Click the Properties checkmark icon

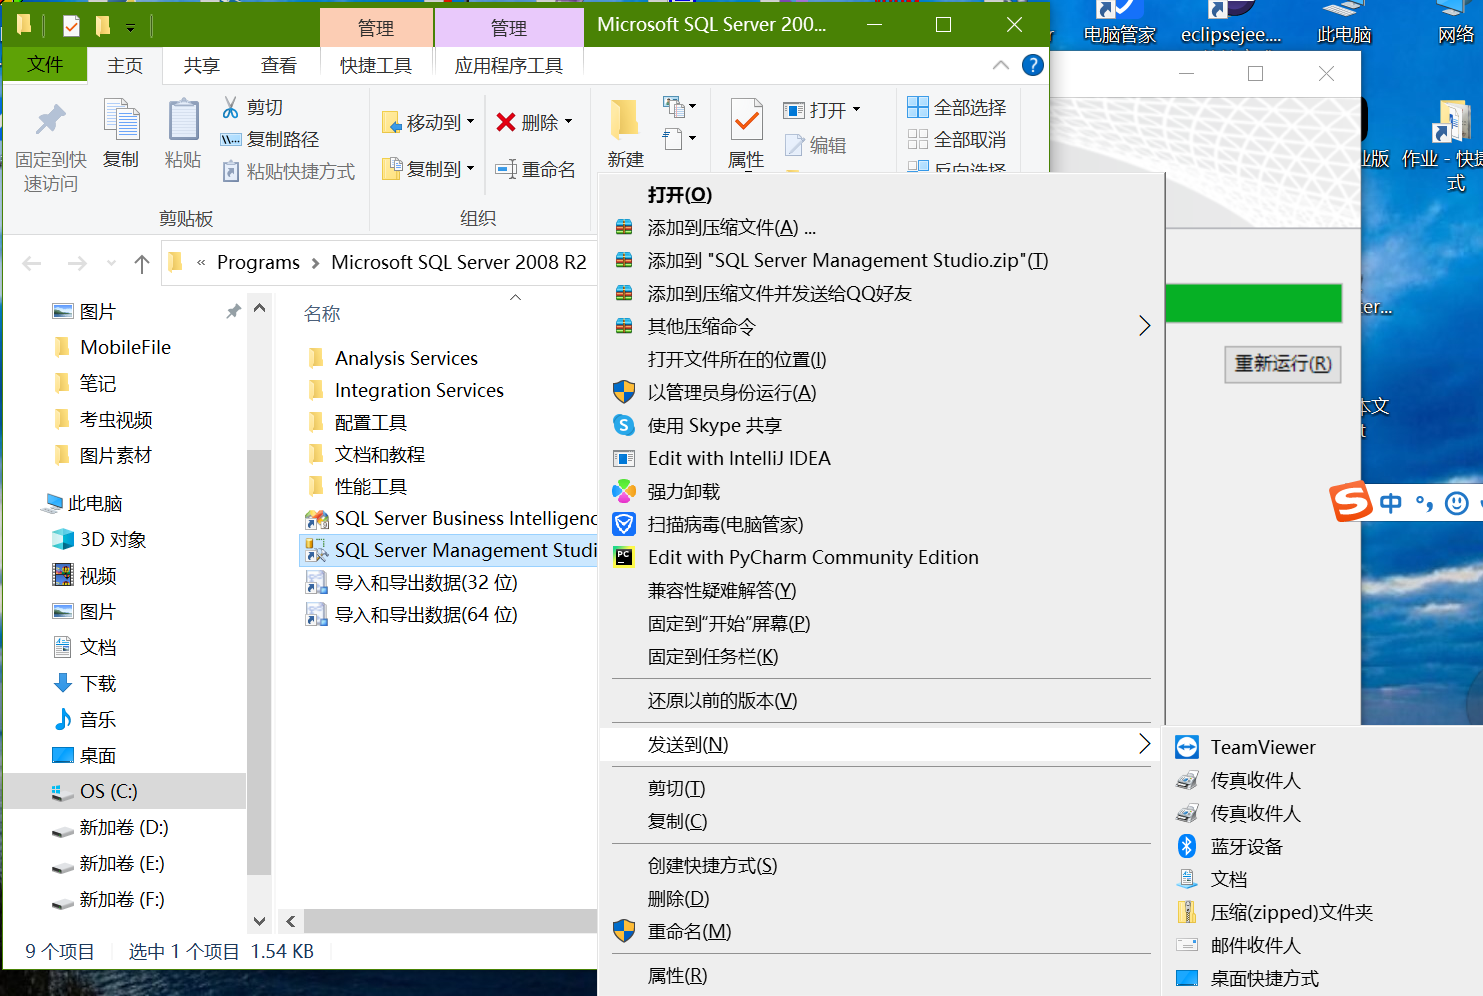[747, 120]
